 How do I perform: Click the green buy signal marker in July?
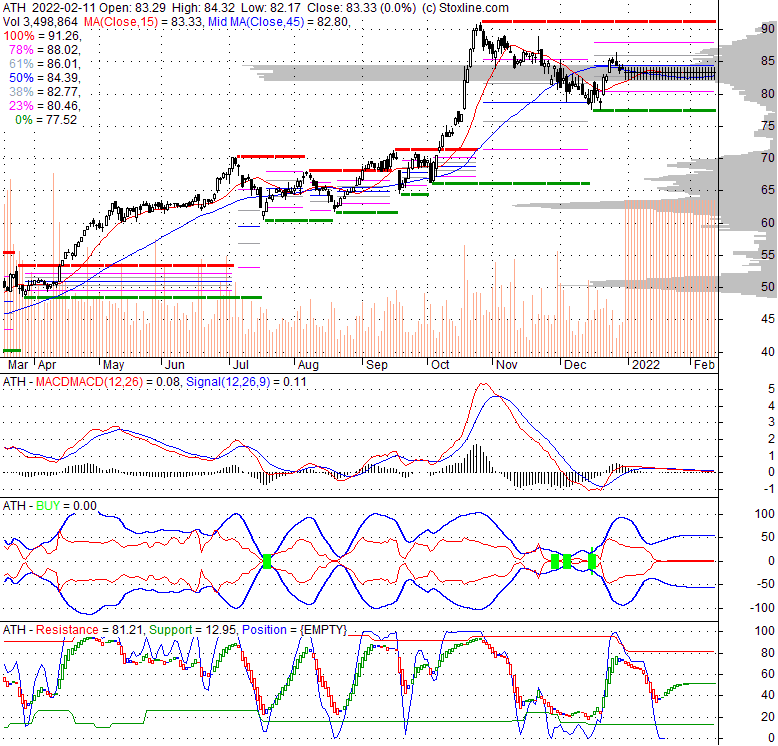(x=267, y=561)
